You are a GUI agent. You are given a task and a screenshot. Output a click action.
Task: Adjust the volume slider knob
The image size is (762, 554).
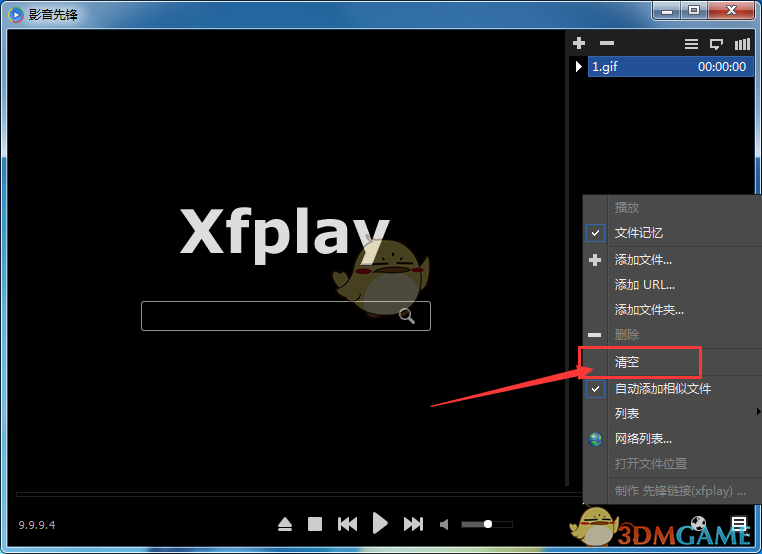(487, 524)
